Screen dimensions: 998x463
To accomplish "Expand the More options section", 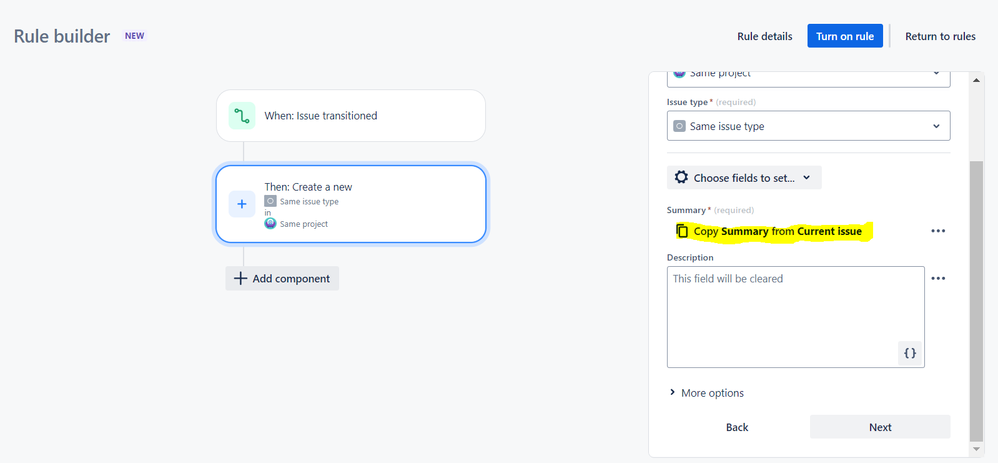I will [706, 393].
